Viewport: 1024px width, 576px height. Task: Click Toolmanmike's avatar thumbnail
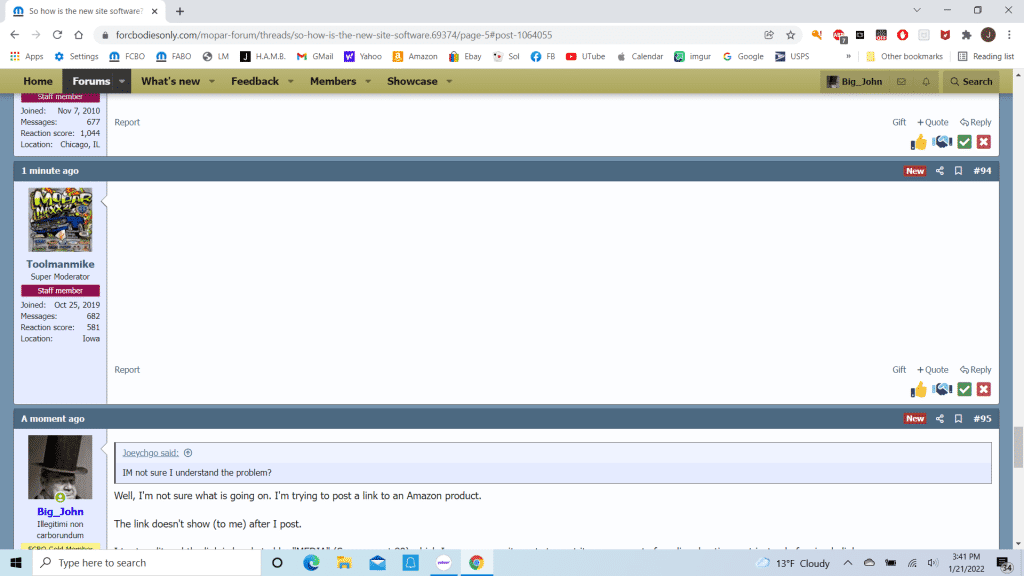60,220
